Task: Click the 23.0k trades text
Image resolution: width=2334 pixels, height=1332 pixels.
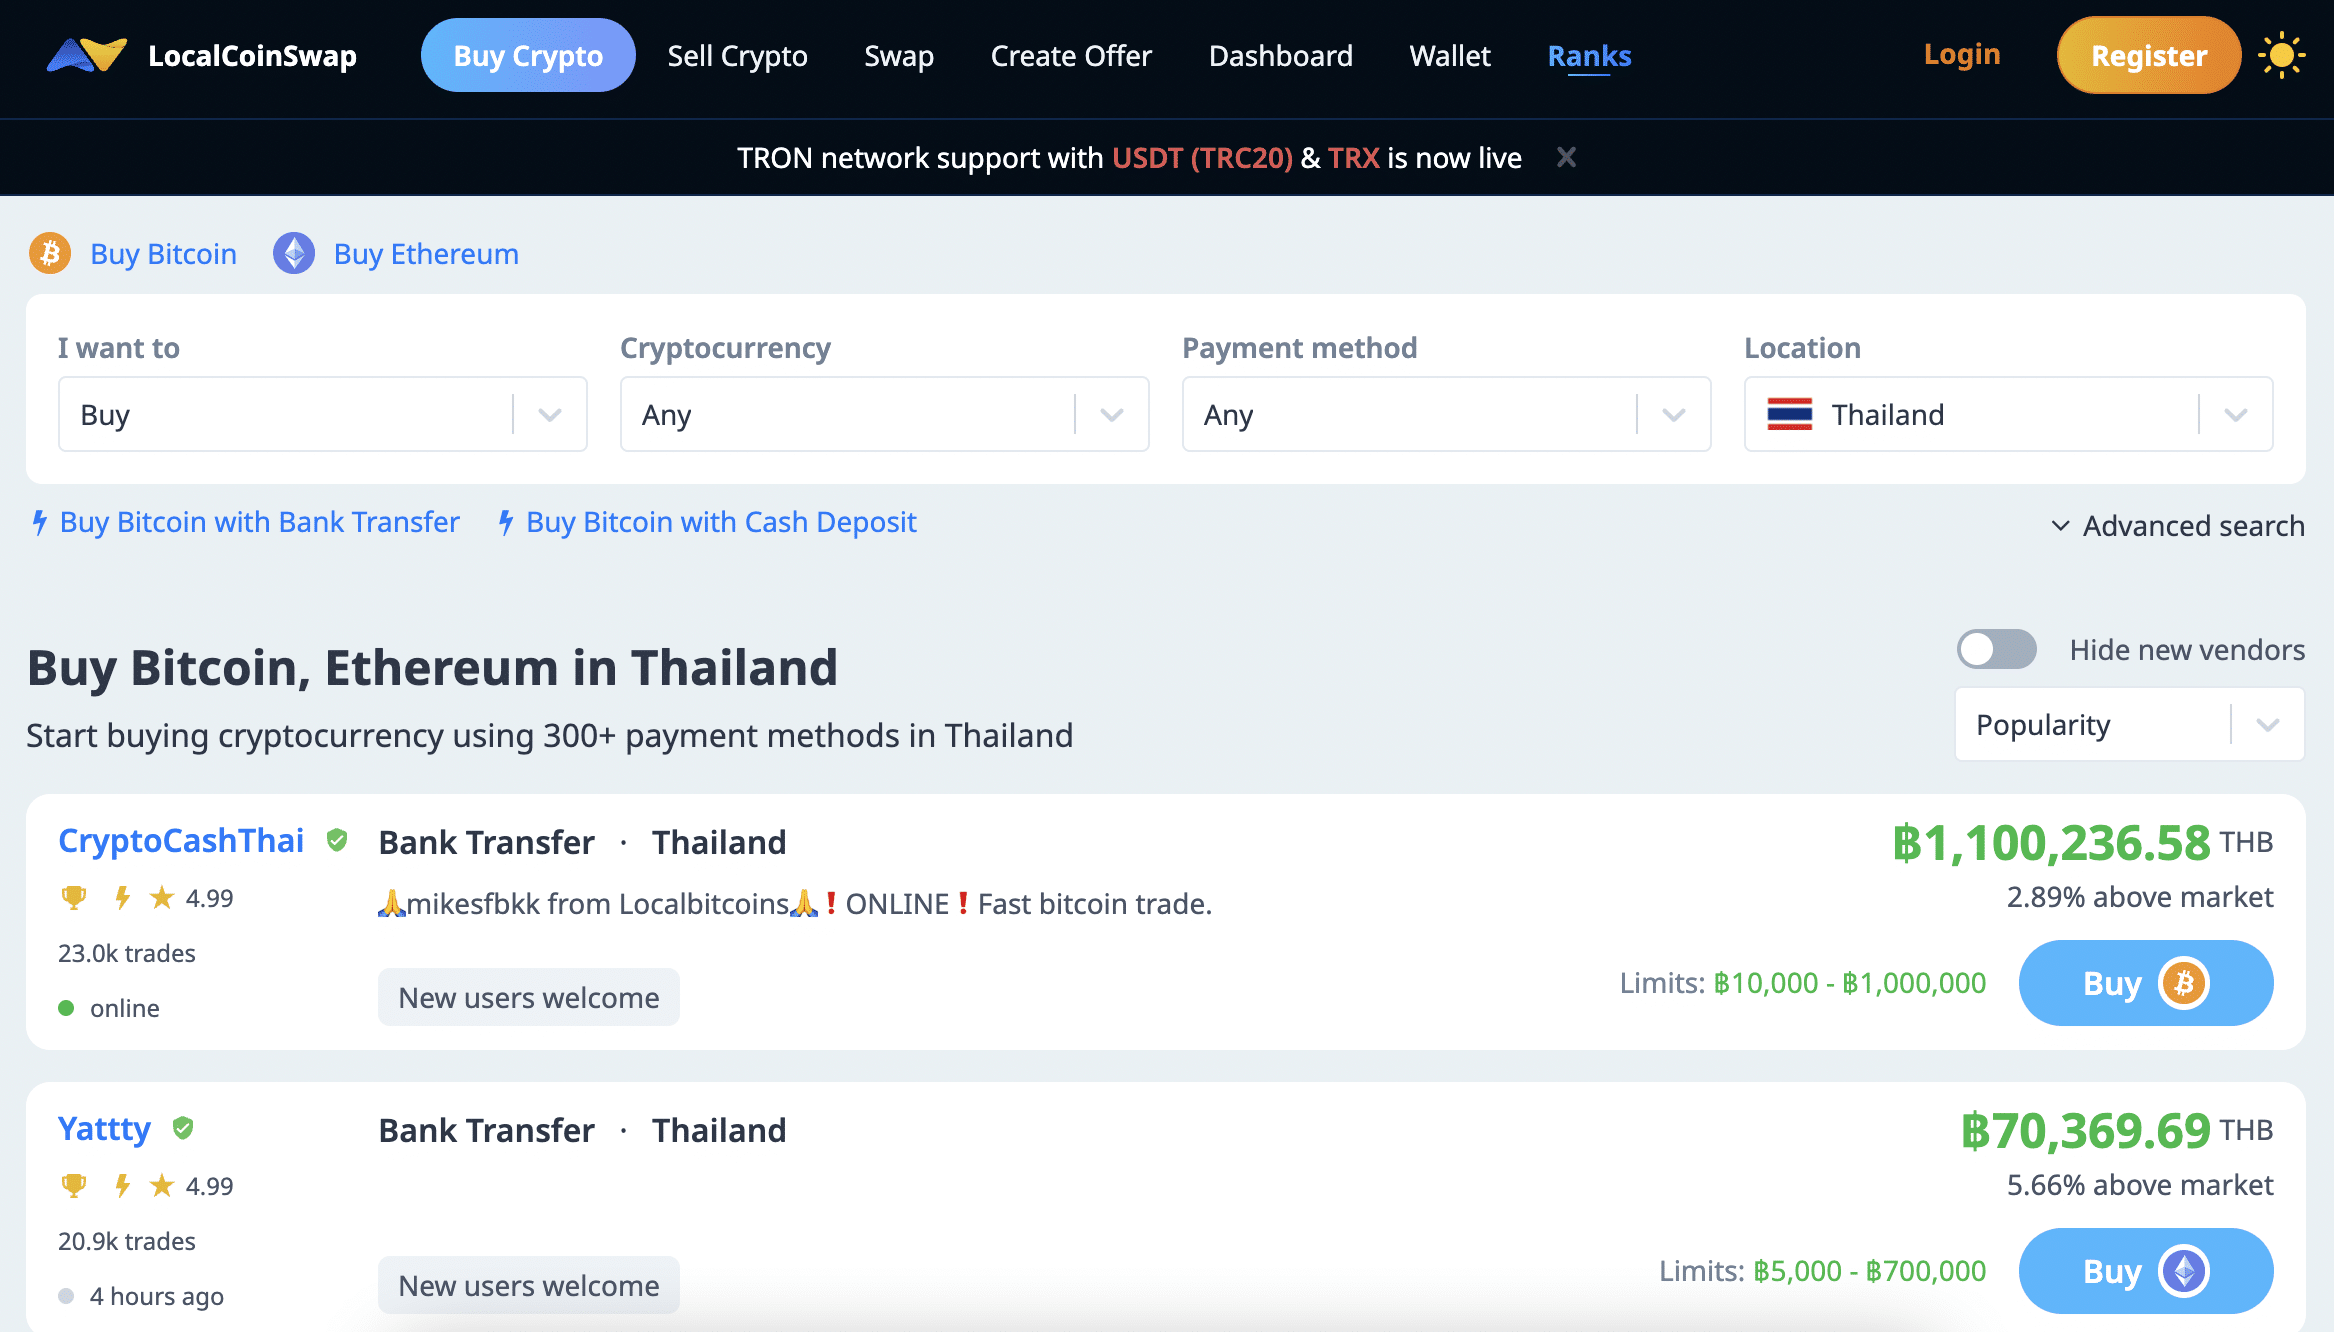Action: point(127,953)
